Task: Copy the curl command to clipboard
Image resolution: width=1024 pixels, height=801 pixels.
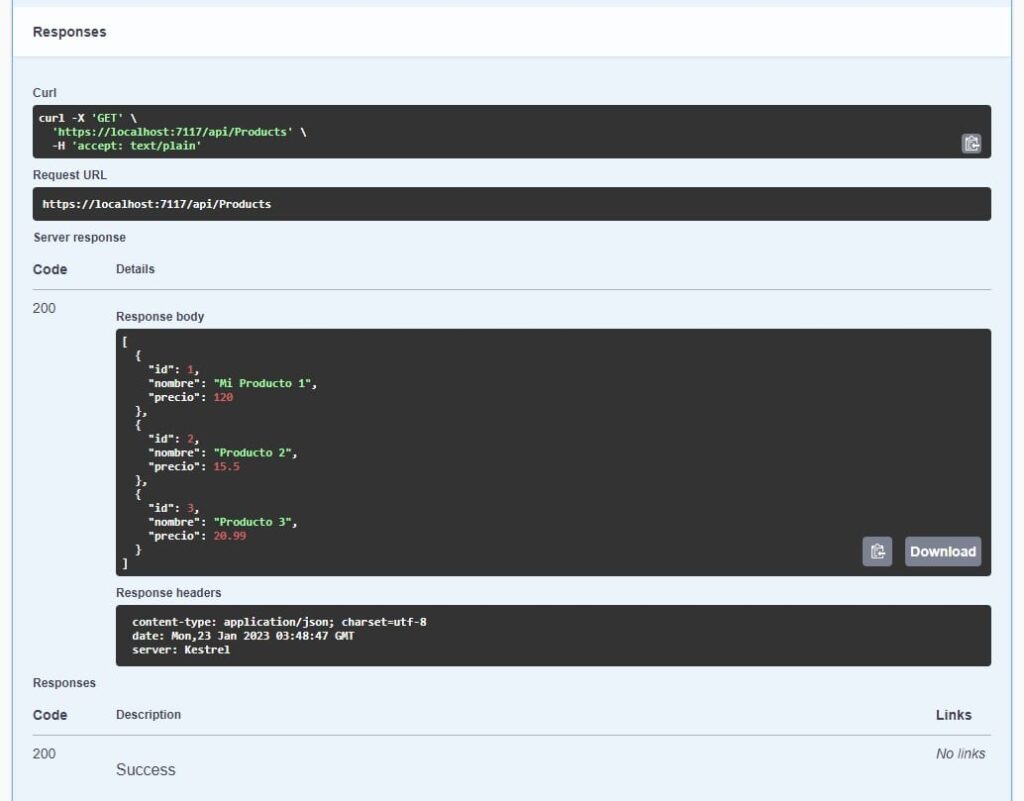Action: click(x=971, y=144)
